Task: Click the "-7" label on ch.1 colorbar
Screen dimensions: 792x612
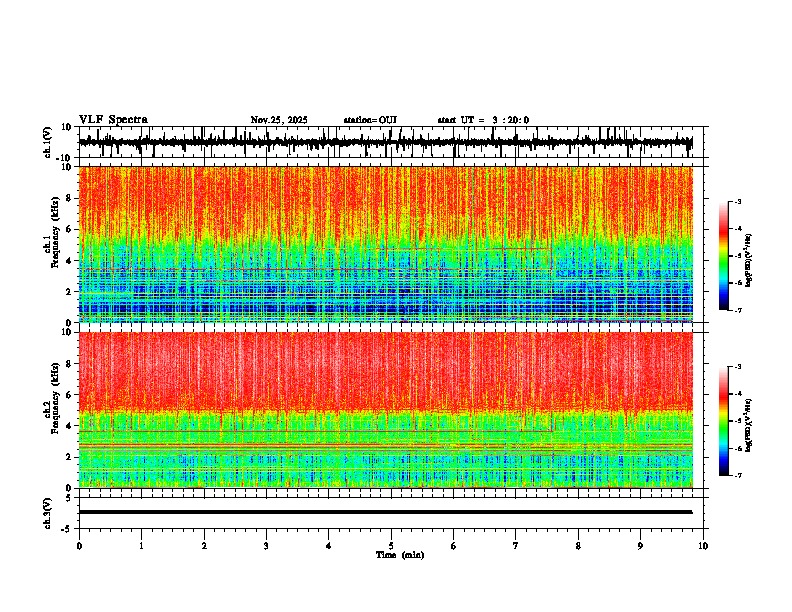Action: tap(738, 310)
